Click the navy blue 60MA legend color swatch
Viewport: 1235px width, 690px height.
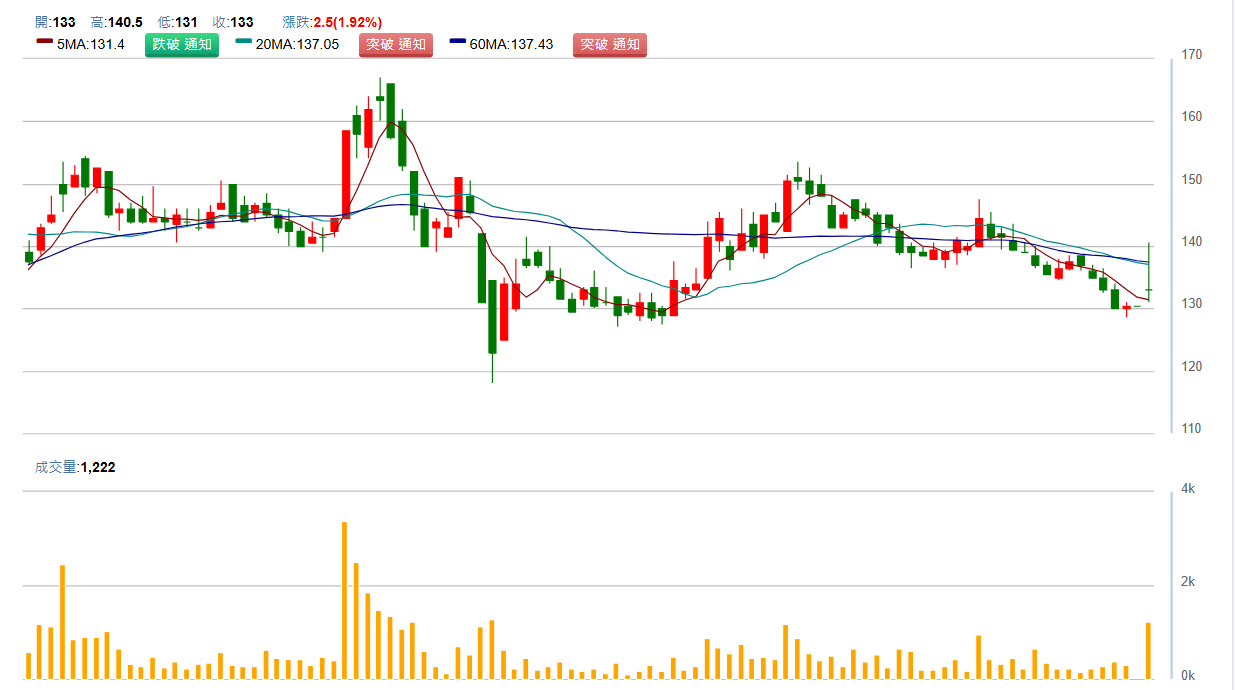click(x=457, y=41)
